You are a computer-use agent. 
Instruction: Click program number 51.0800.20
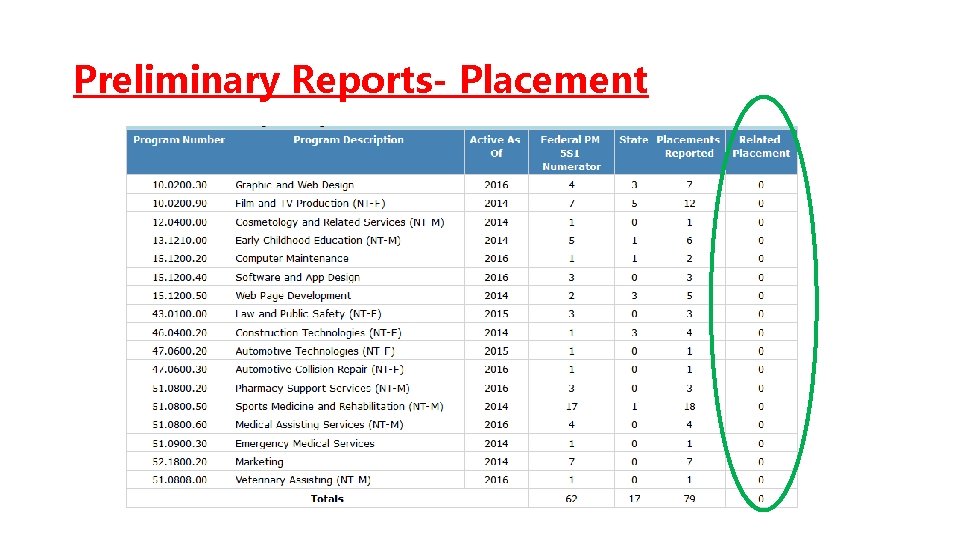[x=179, y=388]
